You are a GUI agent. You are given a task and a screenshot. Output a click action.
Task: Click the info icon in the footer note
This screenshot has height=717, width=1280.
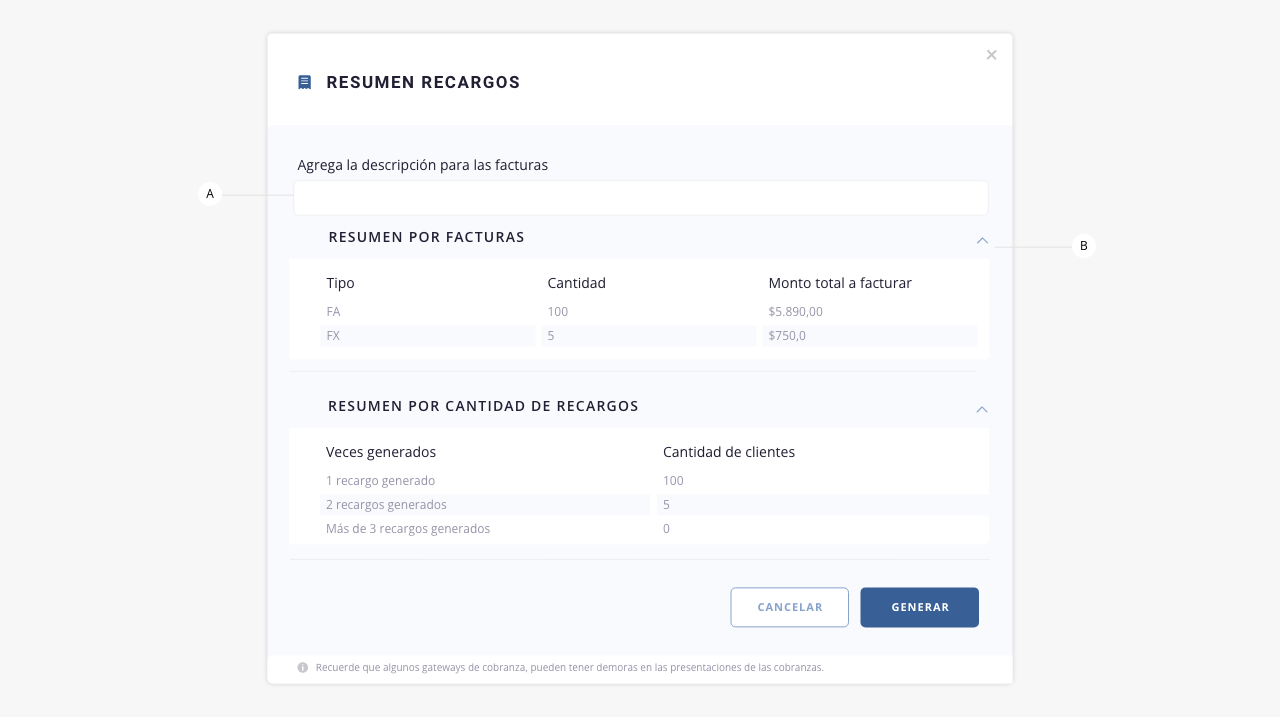pos(303,667)
